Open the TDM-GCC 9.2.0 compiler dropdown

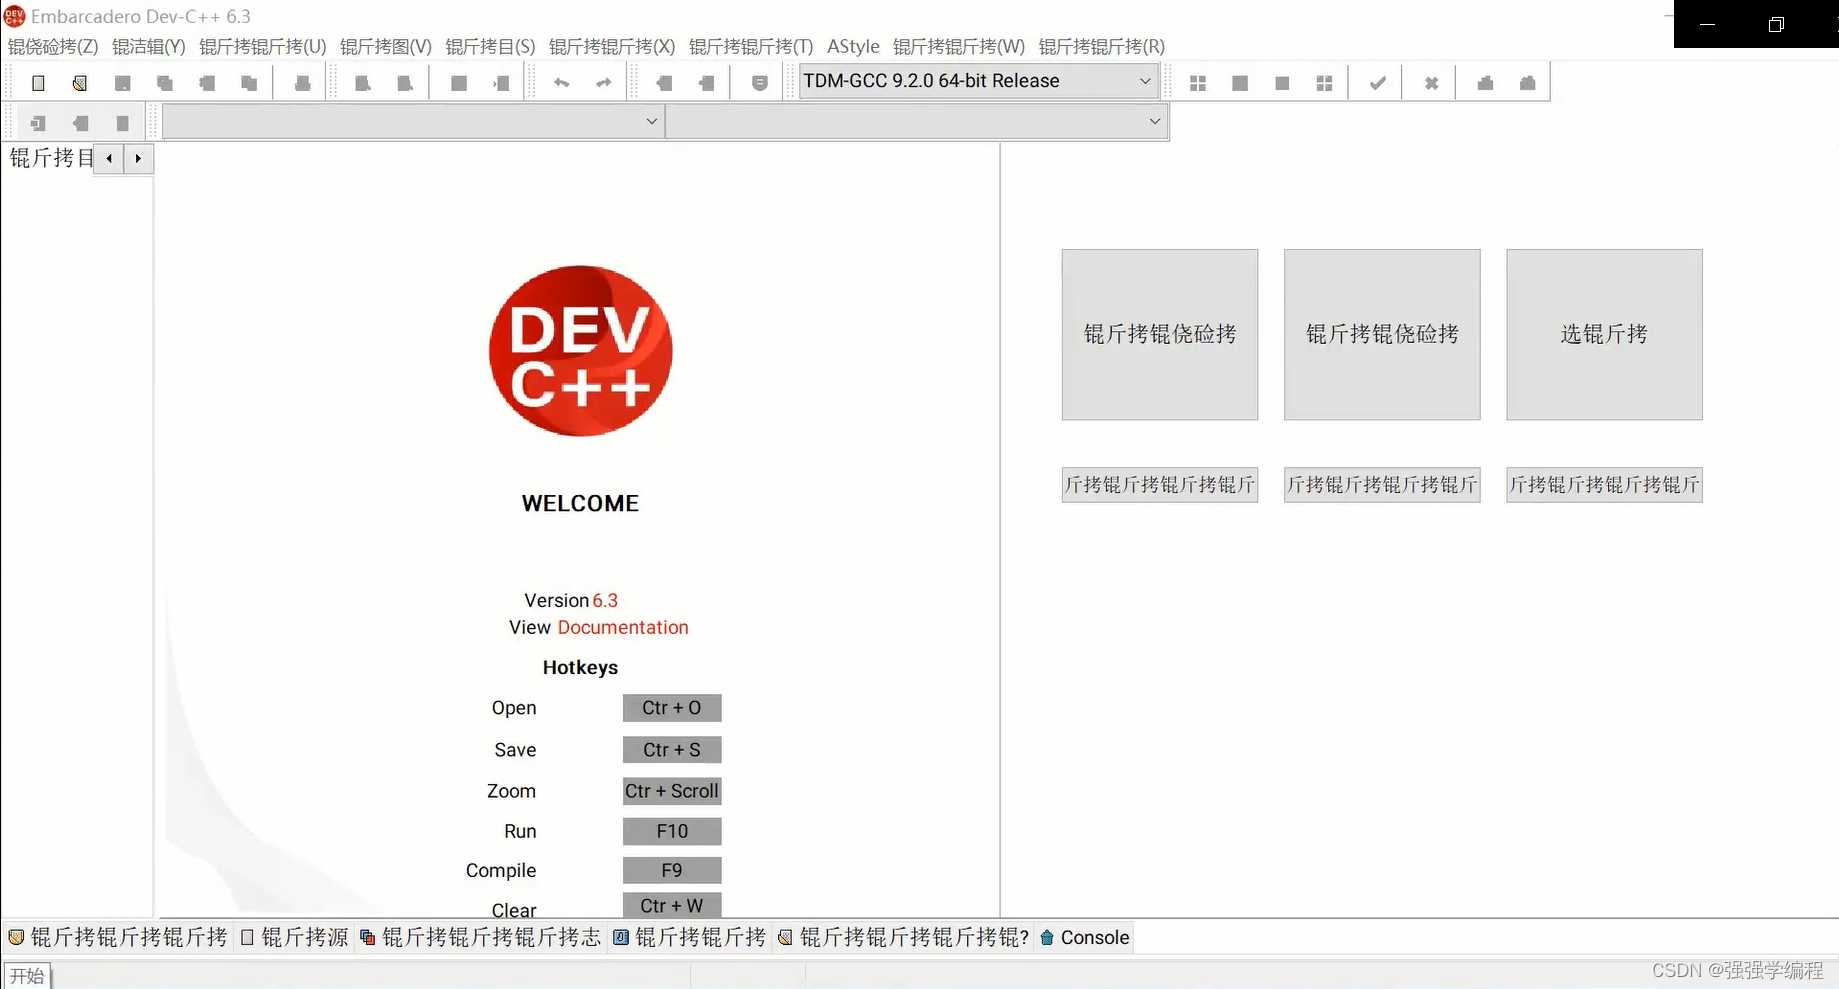point(1146,81)
